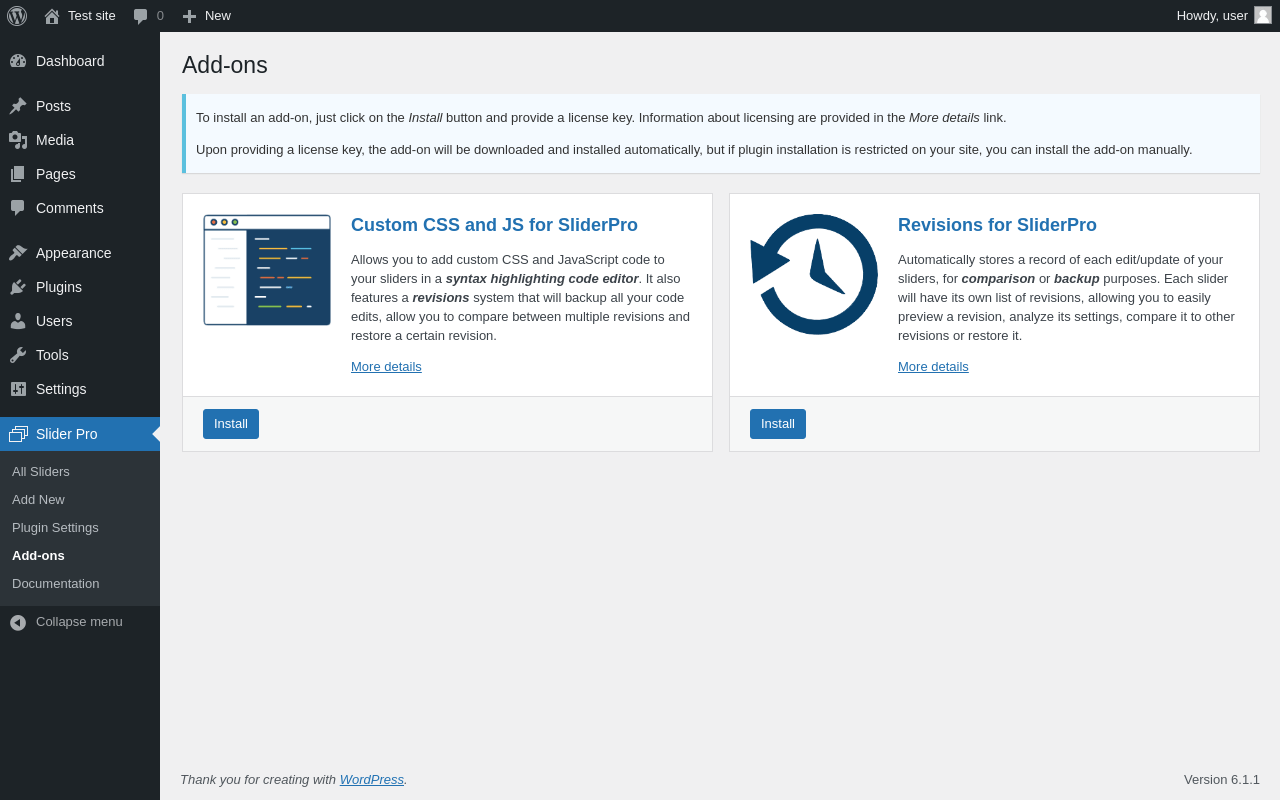Image resolution: width=1280 pixels, height=800 pixels.
Task: Open the Users menu item
Action: pyautogui.click(x=80, y=321)
